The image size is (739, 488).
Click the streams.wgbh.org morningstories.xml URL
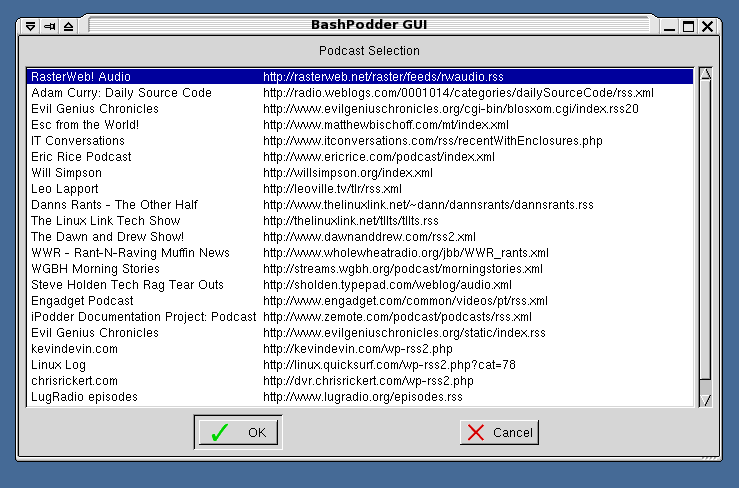pos(403,269)
